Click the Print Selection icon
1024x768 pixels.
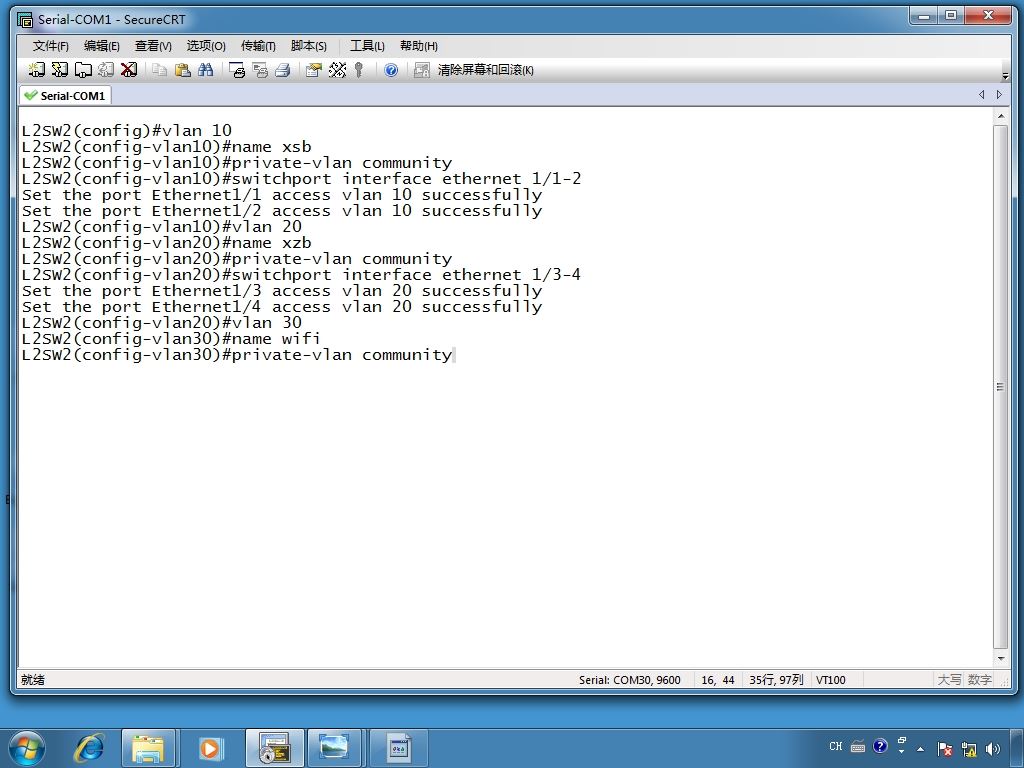coord(260,70)
